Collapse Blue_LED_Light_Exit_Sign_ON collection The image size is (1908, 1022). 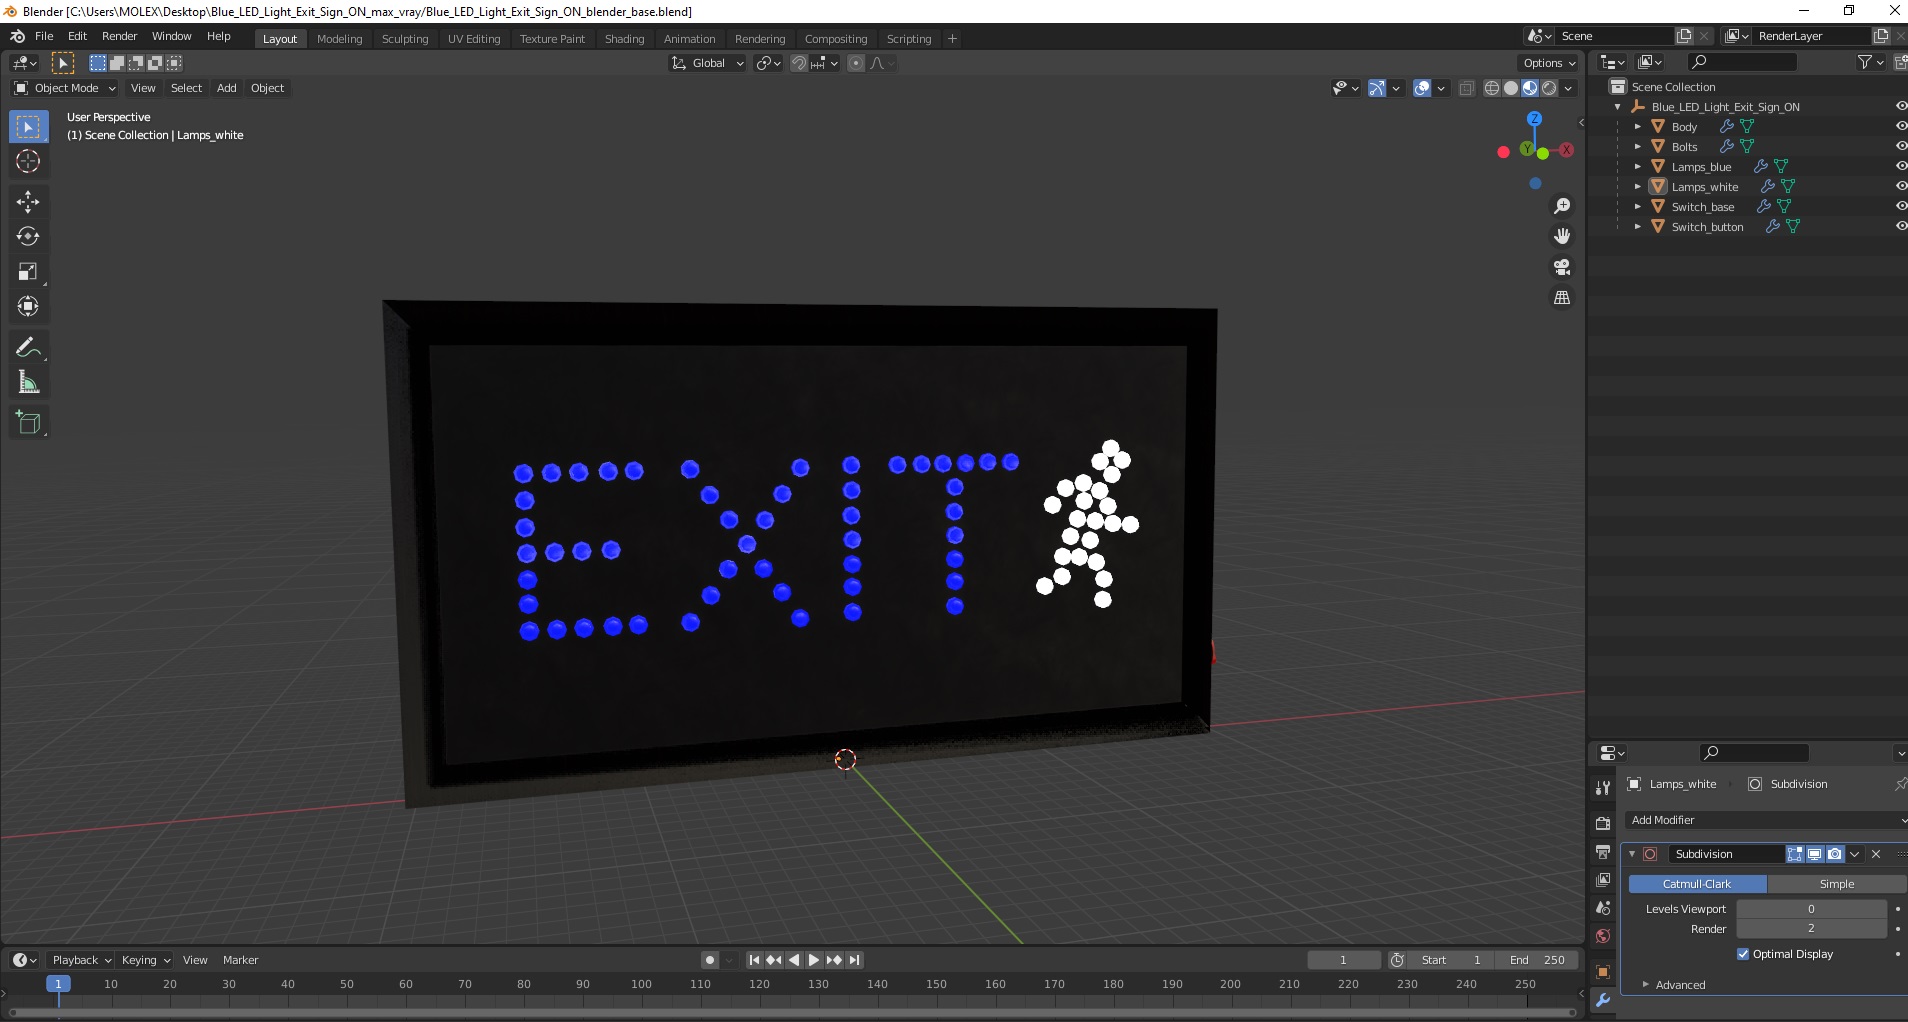click(x=1618, y=107)
